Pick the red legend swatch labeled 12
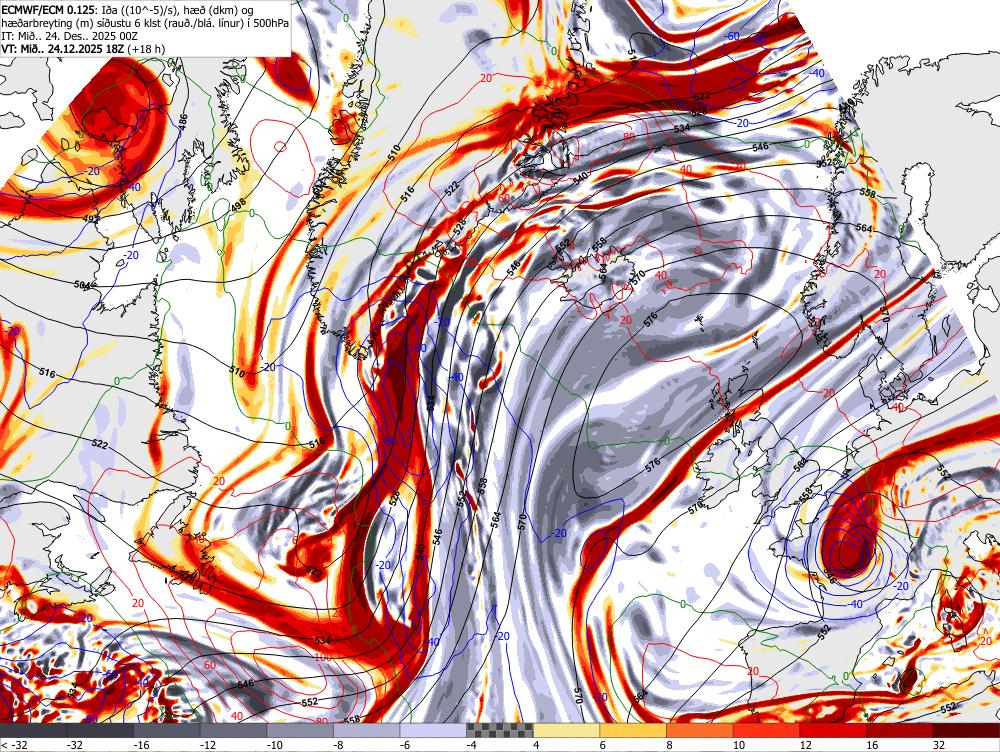The width and height of the screenshot is (1000, 752). point(833,730)
